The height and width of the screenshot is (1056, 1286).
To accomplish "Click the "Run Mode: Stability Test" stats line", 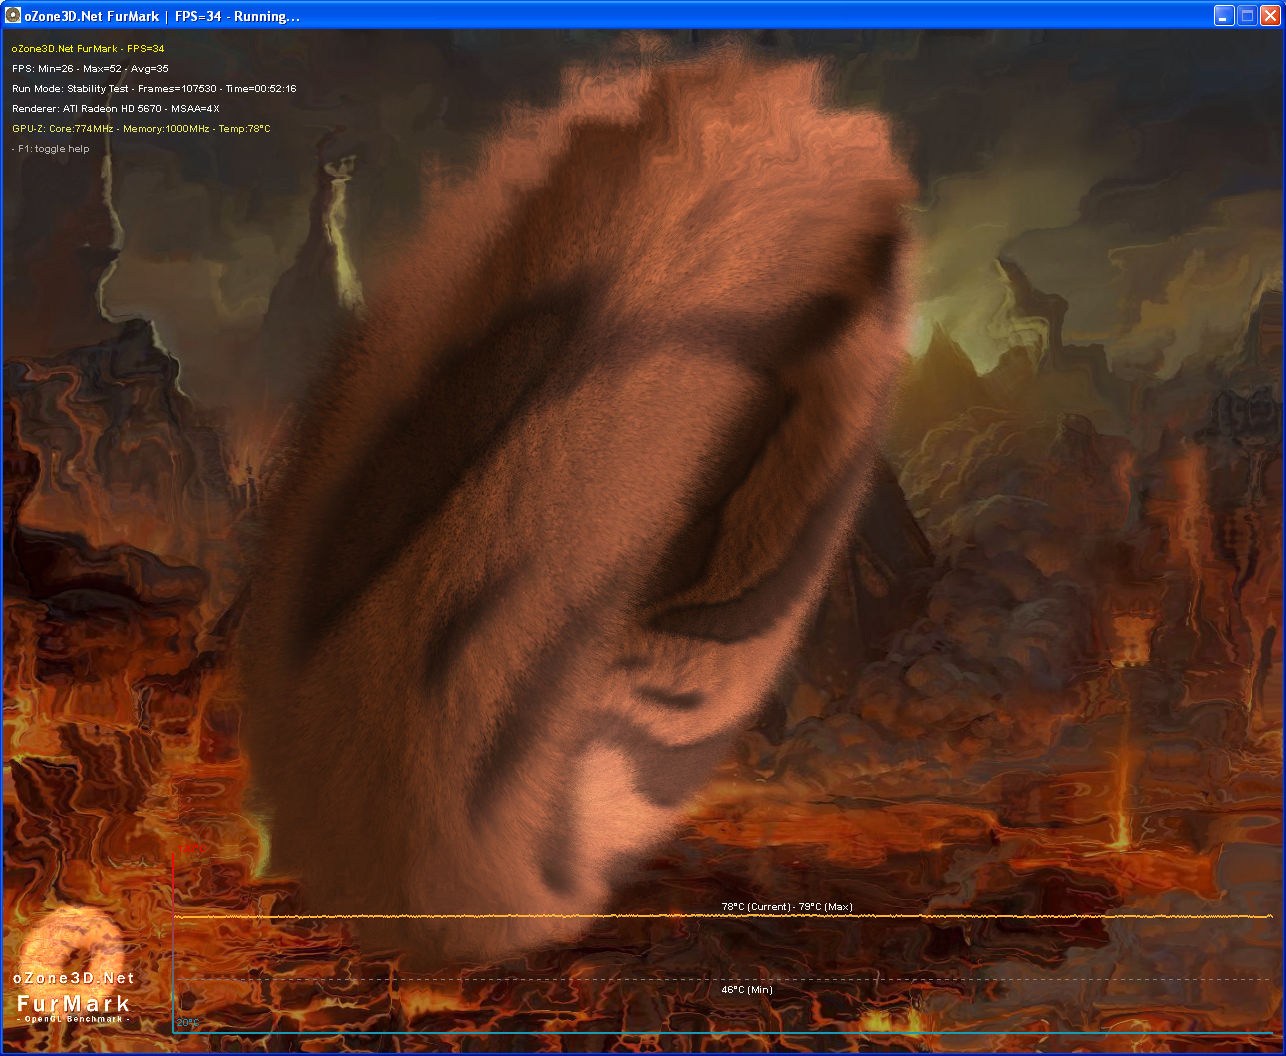I will [x=154, y=89].
